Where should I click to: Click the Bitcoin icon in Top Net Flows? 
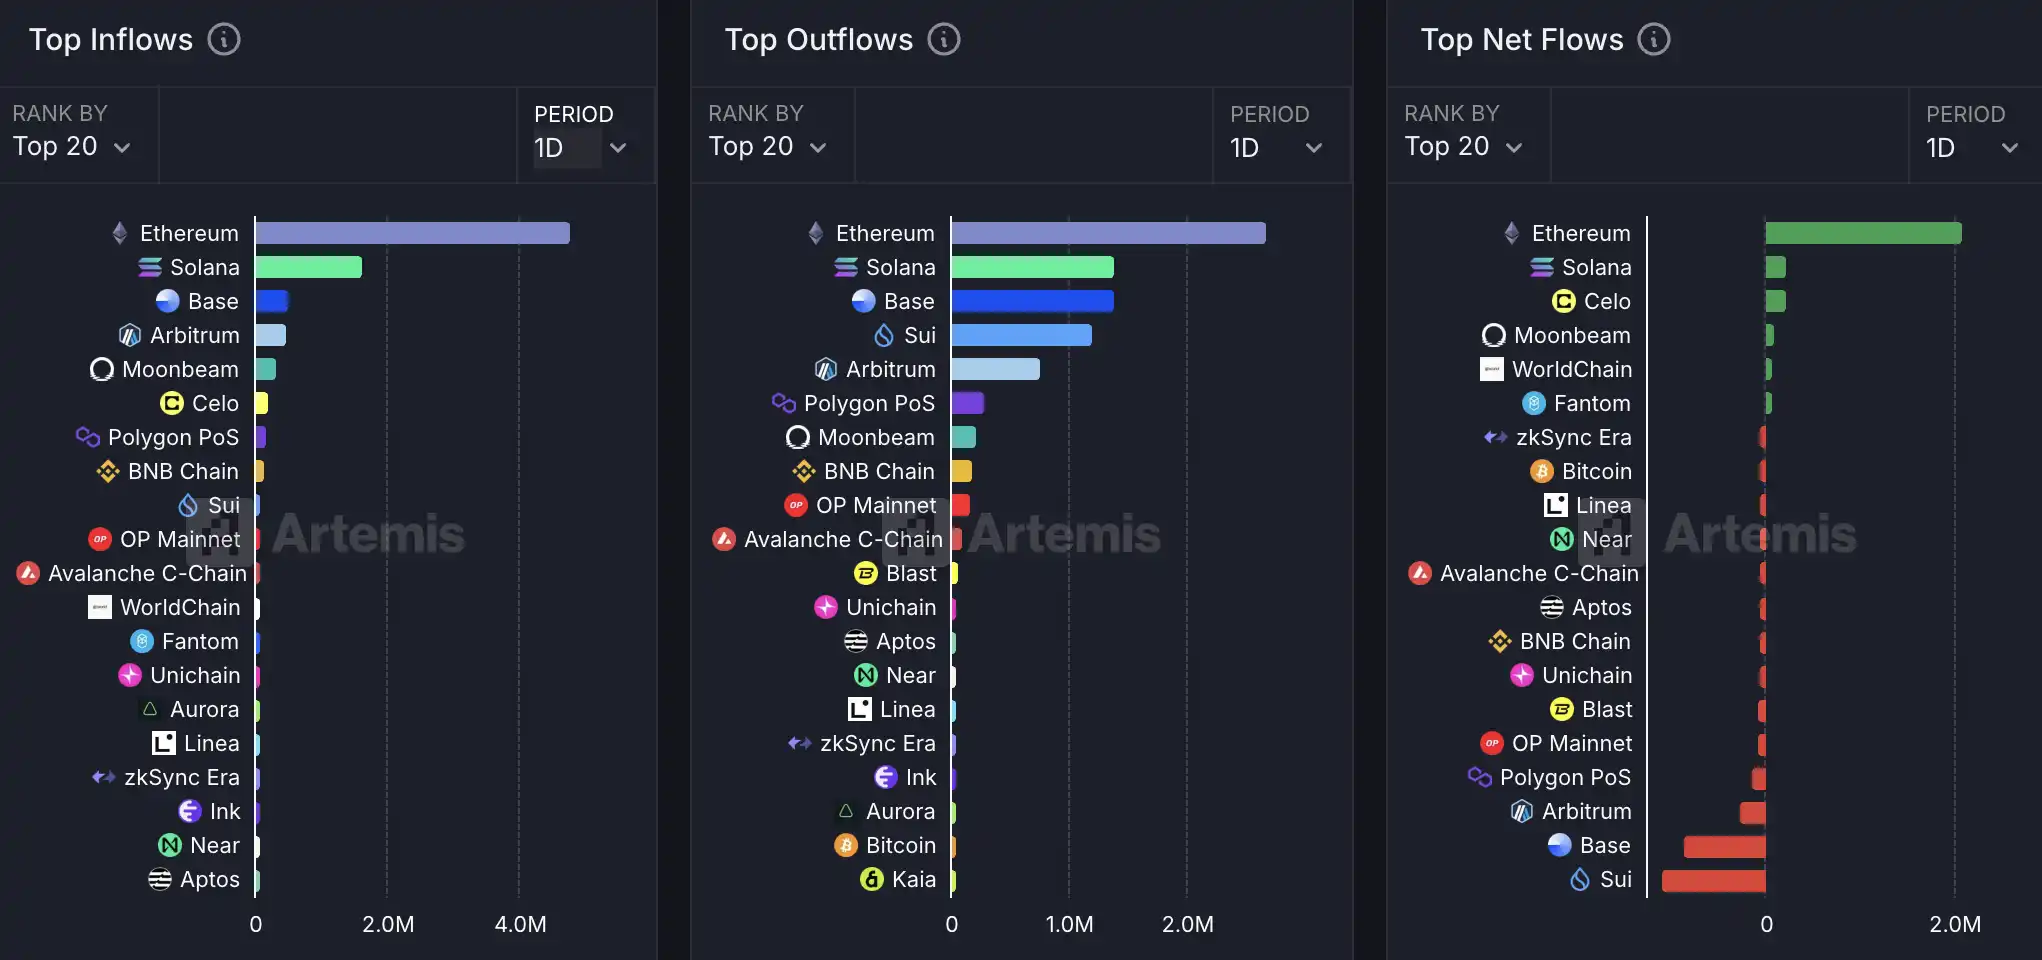1542,471
